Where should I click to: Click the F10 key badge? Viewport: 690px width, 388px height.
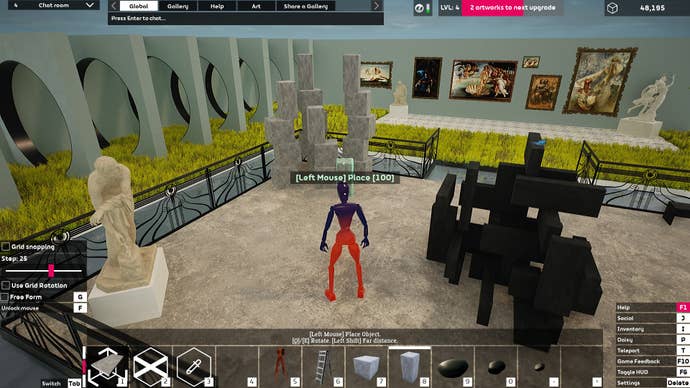coord(683,361)
